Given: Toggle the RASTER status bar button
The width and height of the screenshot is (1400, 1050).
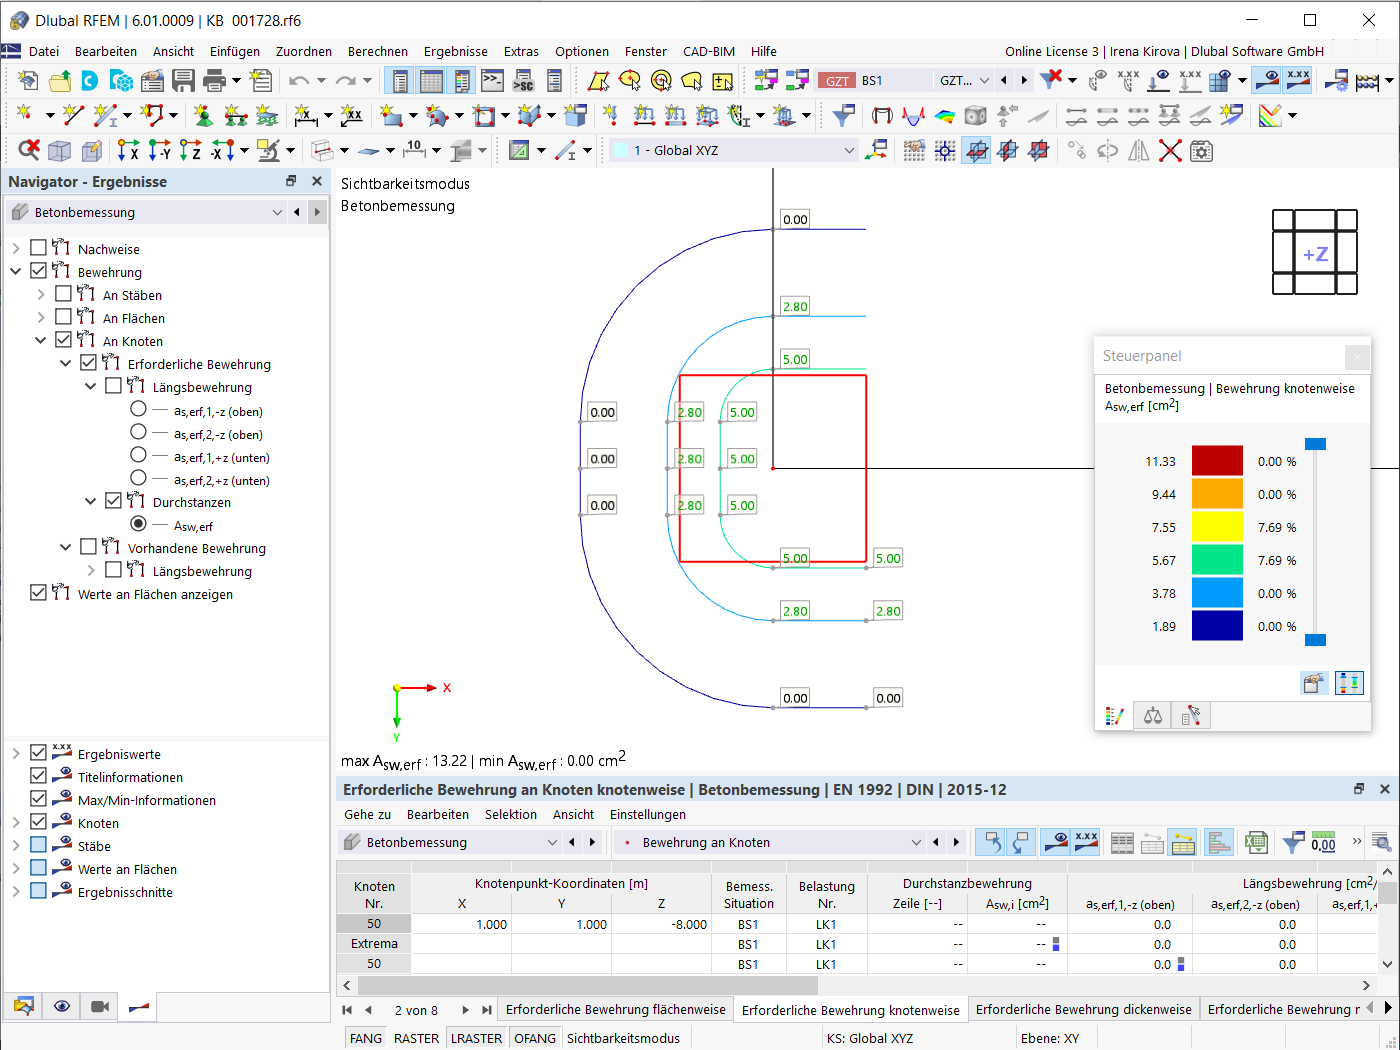Looking at the screenshot, I should (x=417, y=1038).
